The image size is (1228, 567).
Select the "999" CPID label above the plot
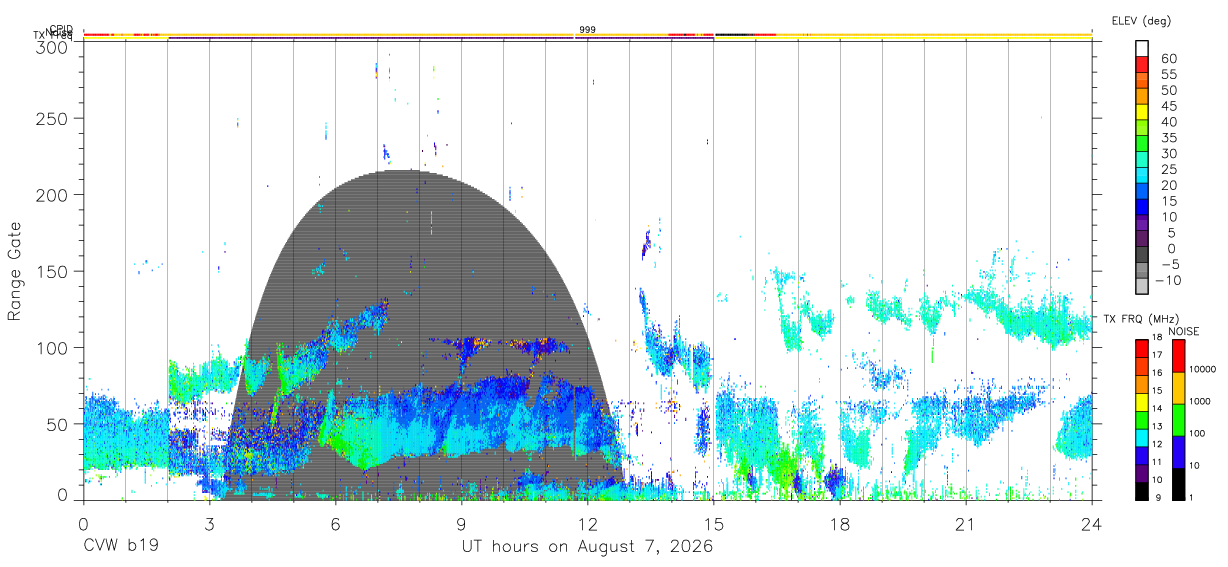pyautogui.click(x=587, y=29)
